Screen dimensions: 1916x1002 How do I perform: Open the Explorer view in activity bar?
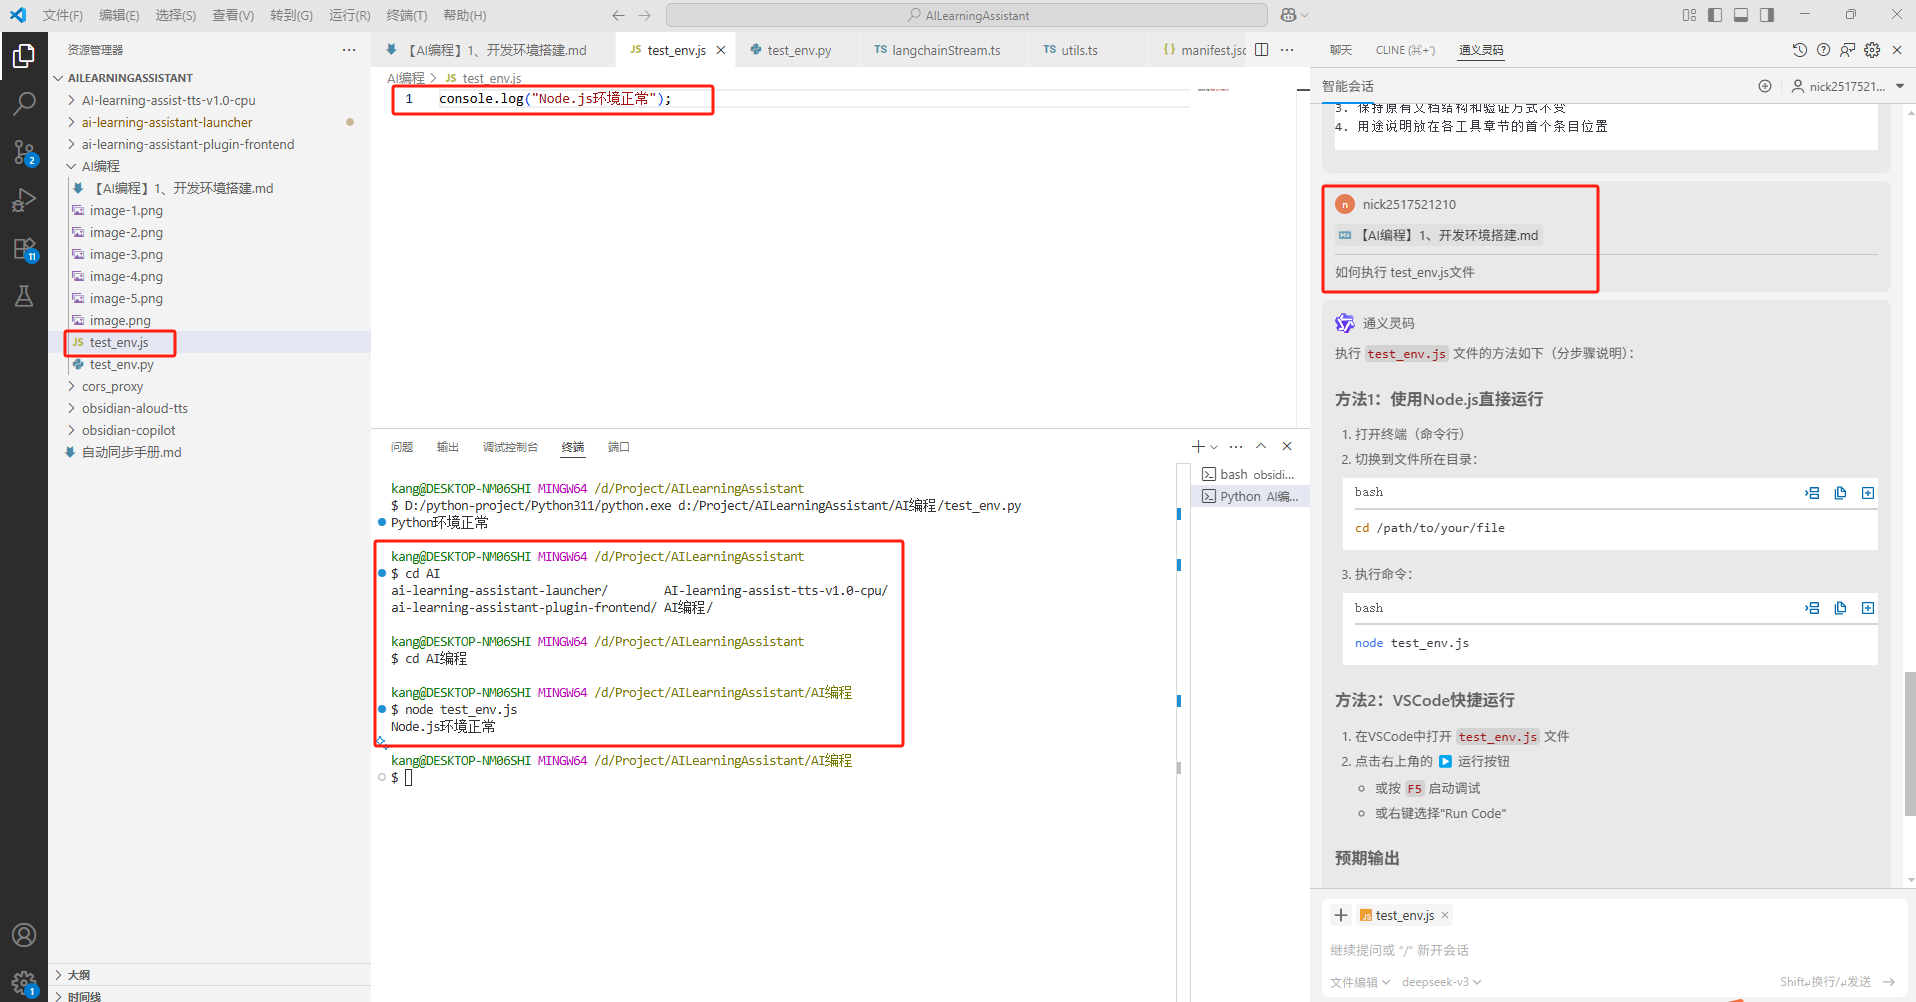24,56
